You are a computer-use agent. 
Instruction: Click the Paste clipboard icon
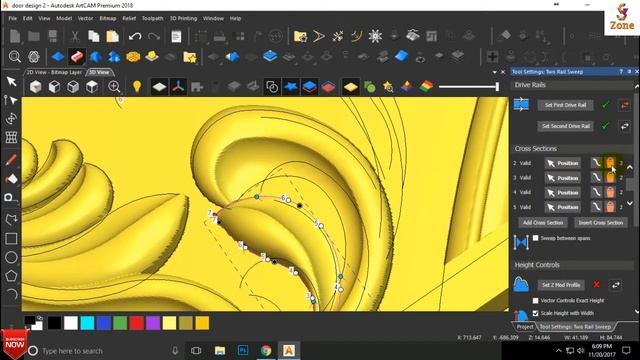(113, 36)
